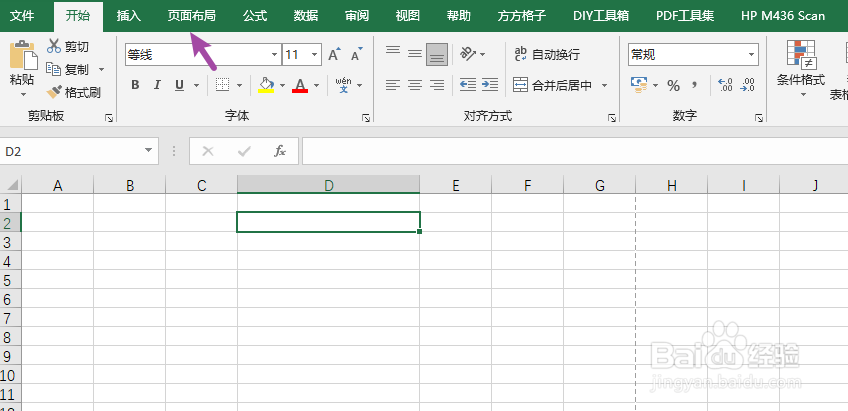
Task: Decrease indent
Action: (x=468, y=84)
